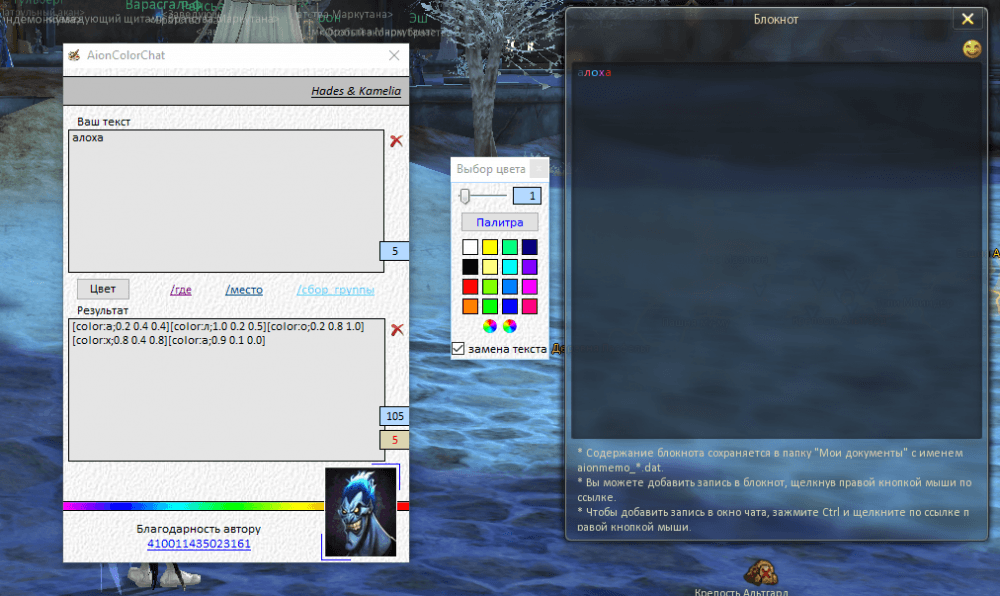
Task: Click the left color wheel icon
Action: (x=489, y=326)
